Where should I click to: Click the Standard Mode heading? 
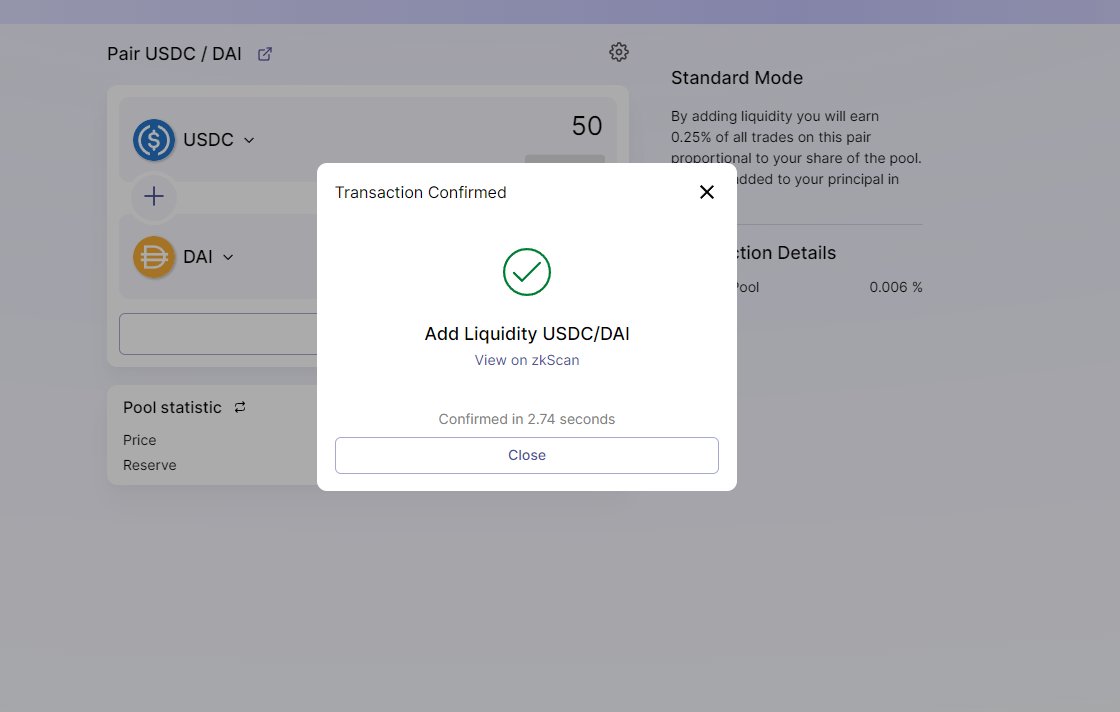(x=736, y=78)
